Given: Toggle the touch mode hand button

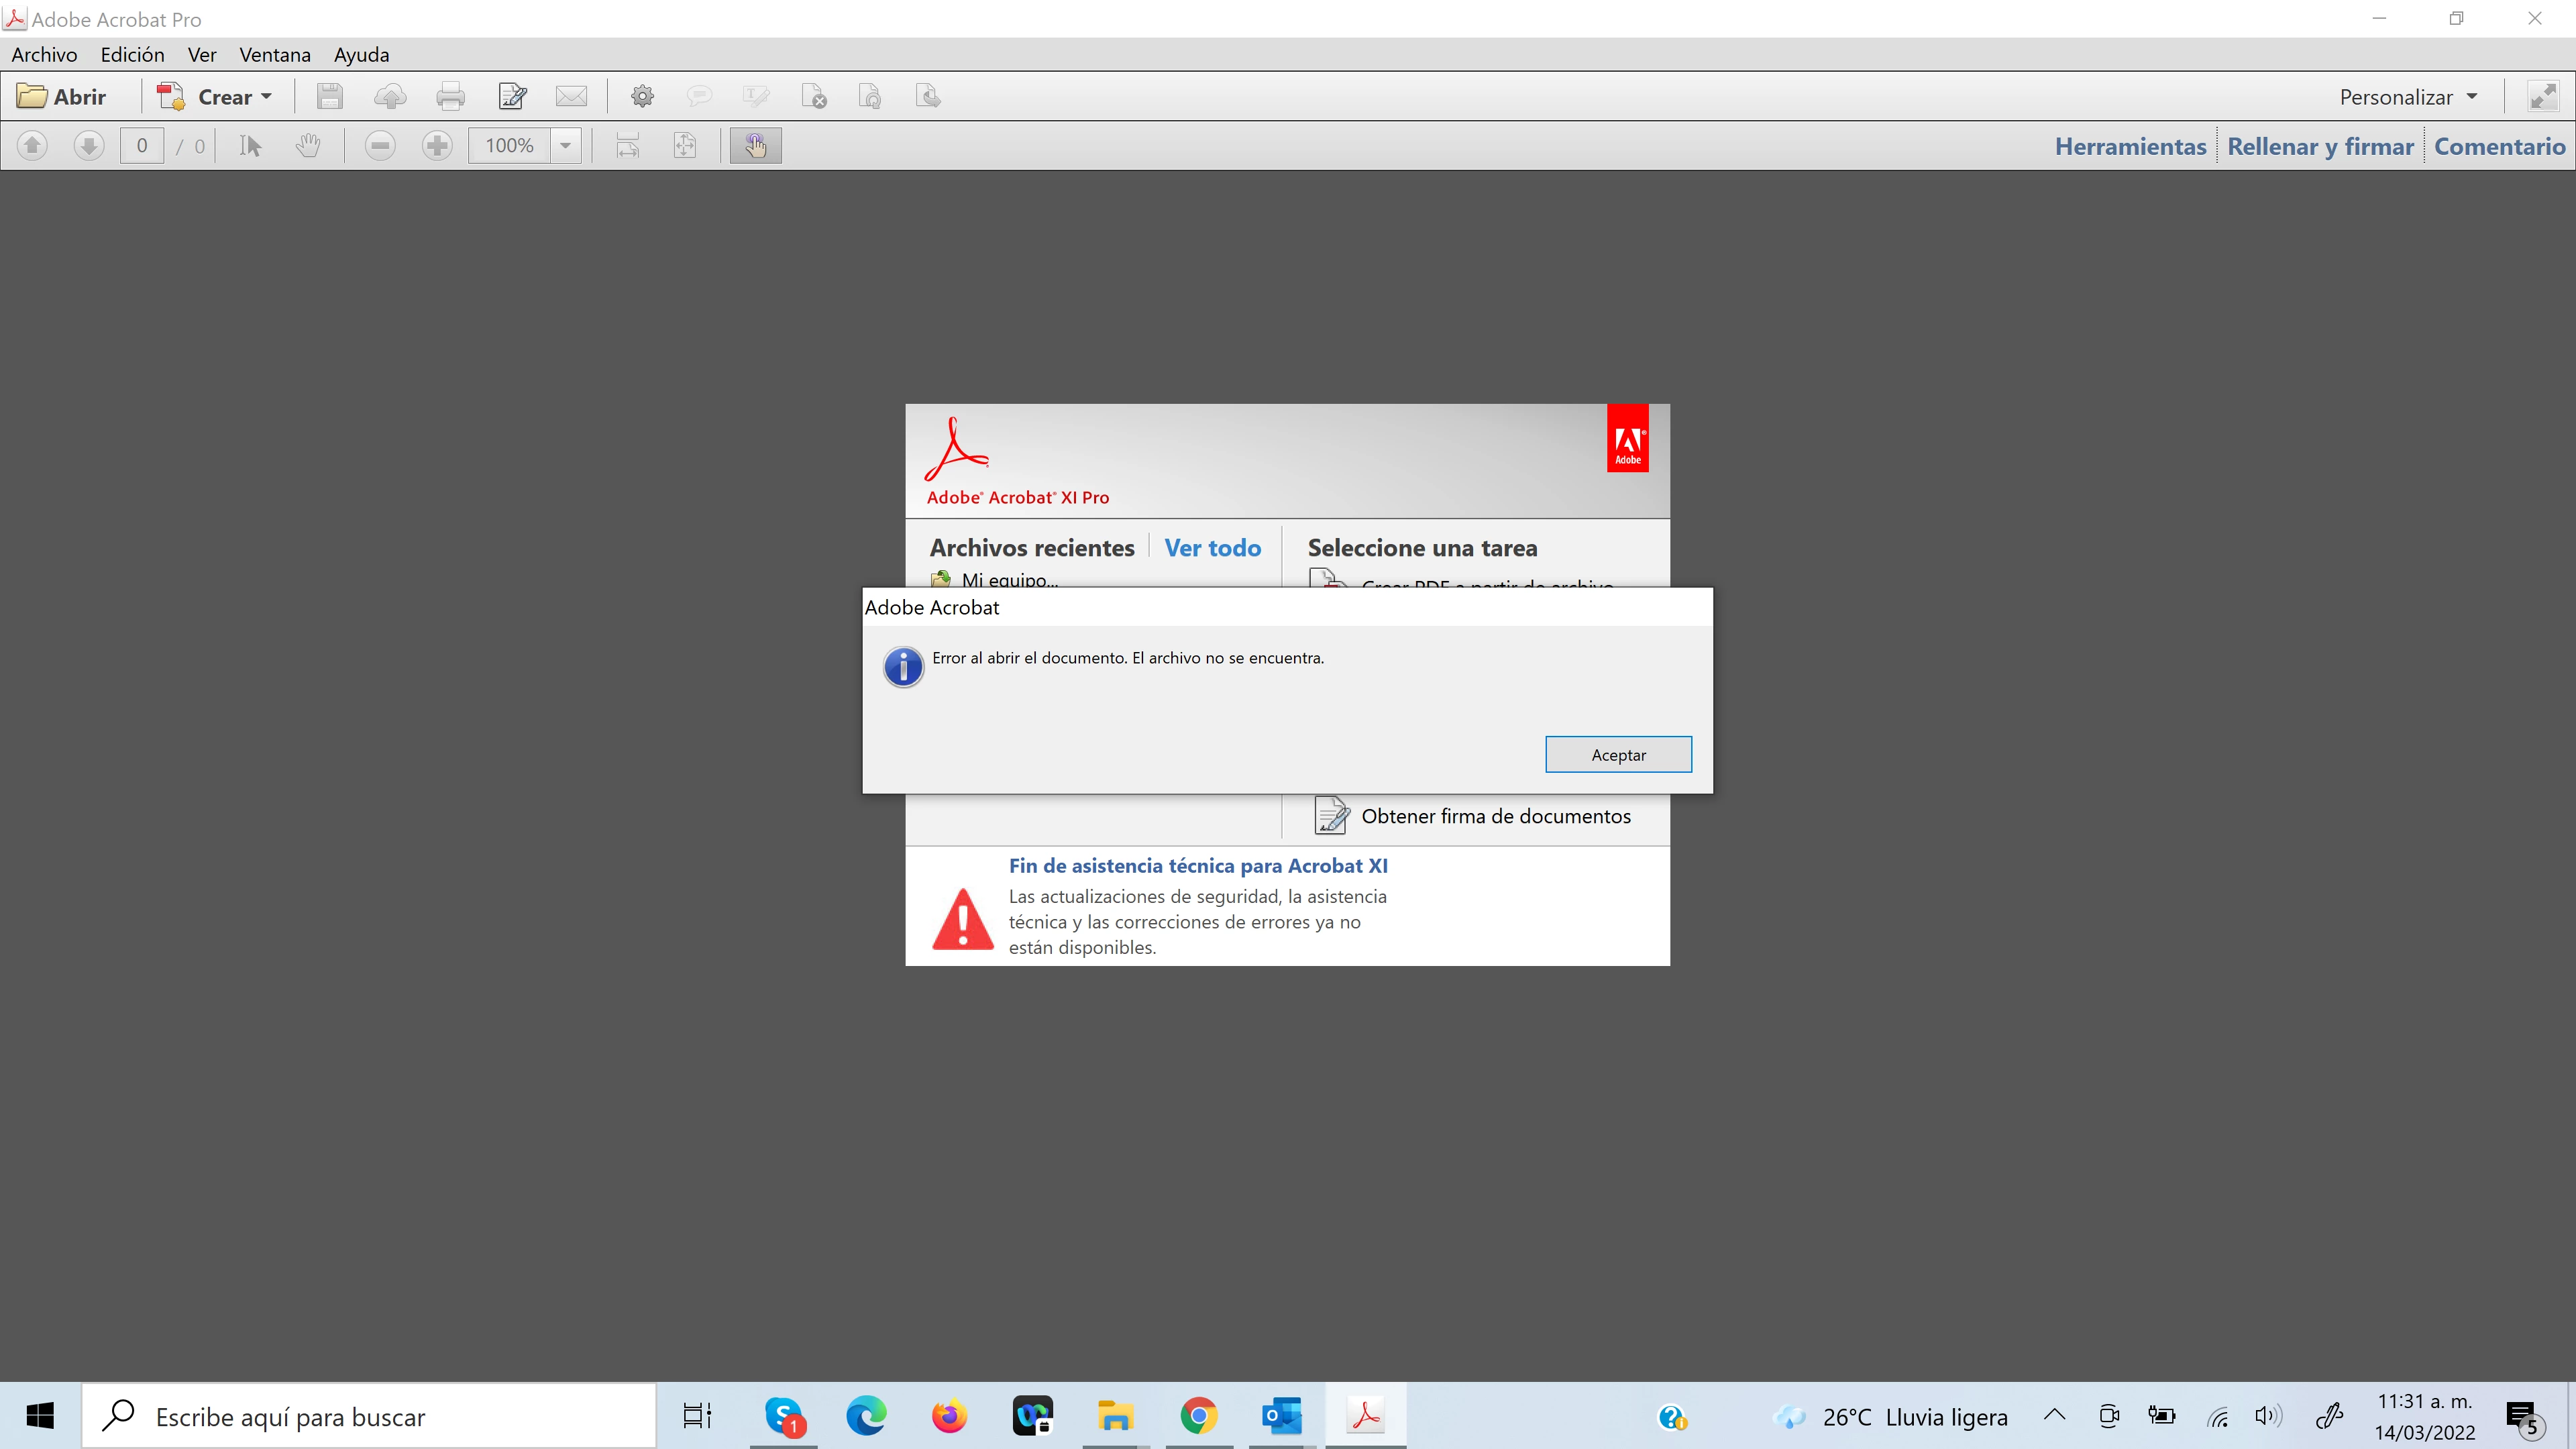Looking at the screenshot, I should pos(755,146).
